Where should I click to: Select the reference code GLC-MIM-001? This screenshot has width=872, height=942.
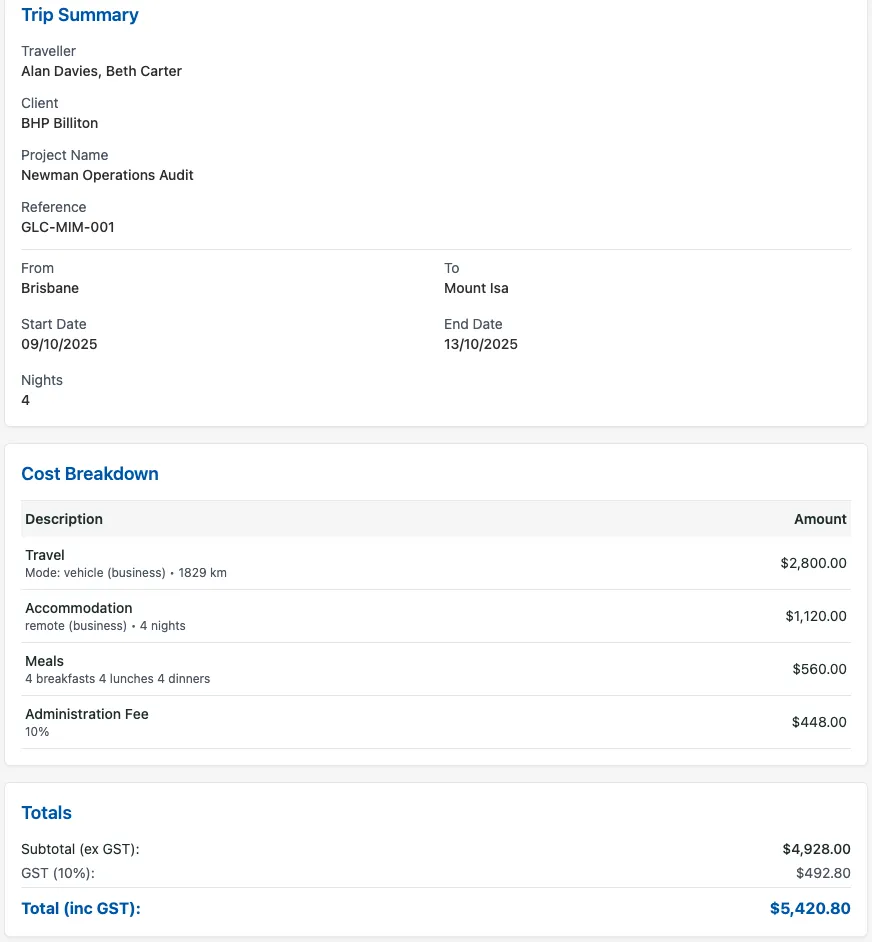point(68,227)
